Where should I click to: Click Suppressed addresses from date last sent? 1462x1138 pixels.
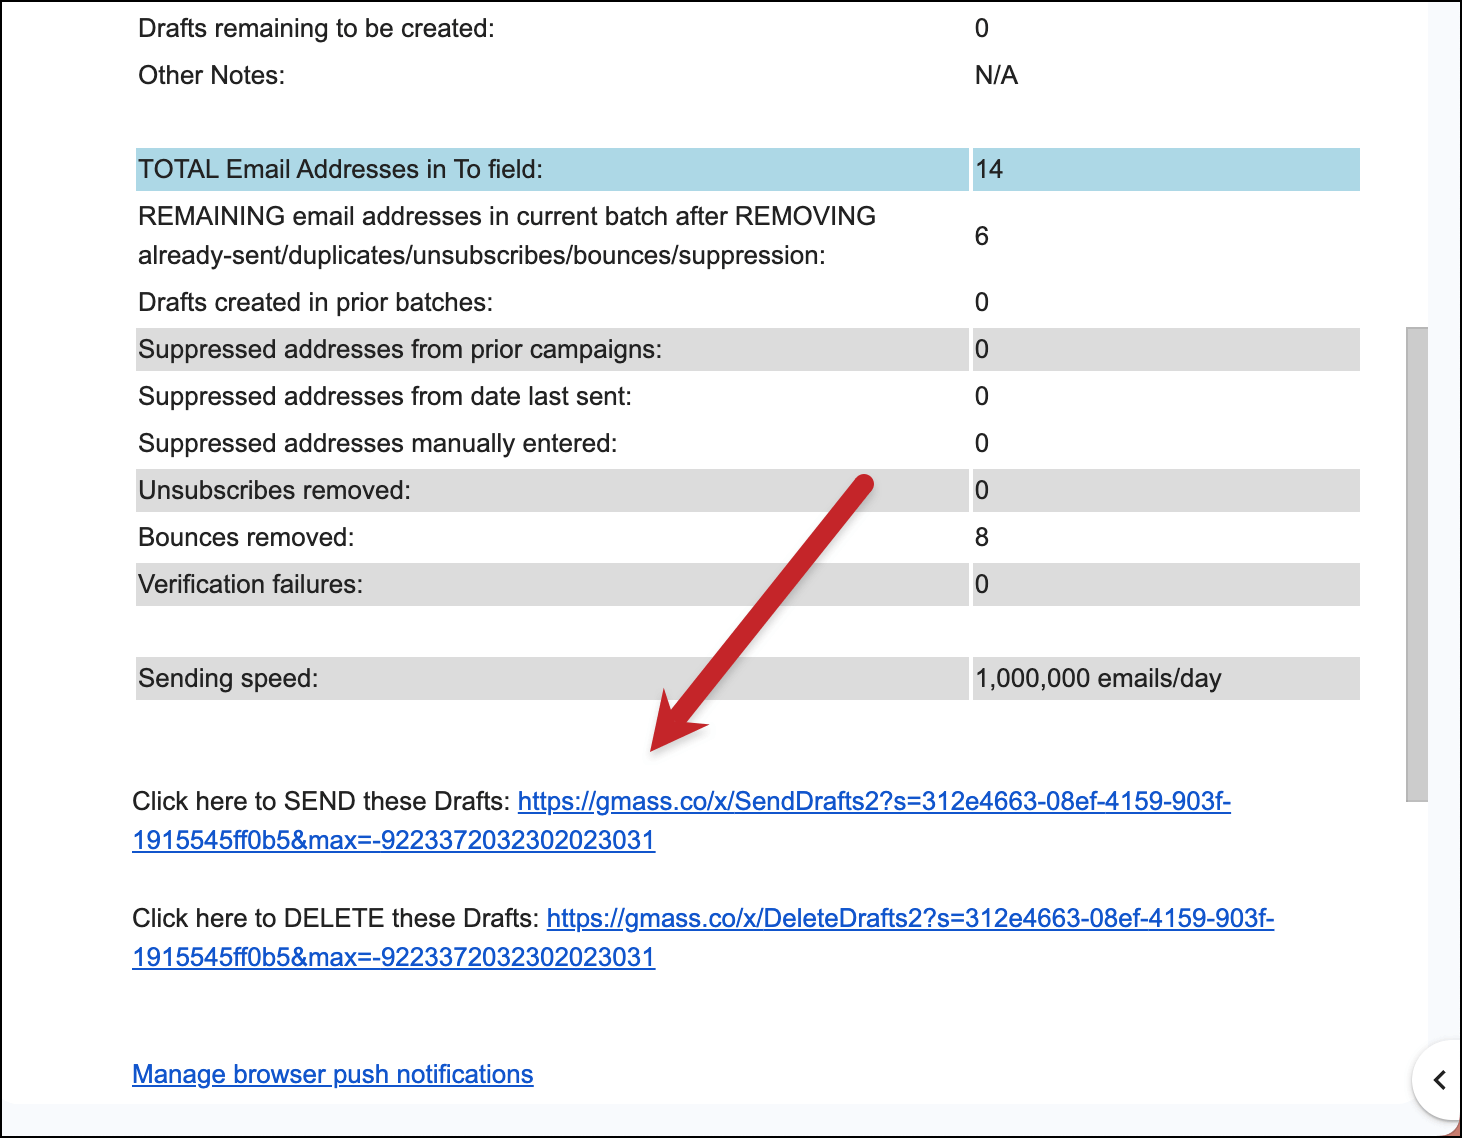click(x=385, y=396)
